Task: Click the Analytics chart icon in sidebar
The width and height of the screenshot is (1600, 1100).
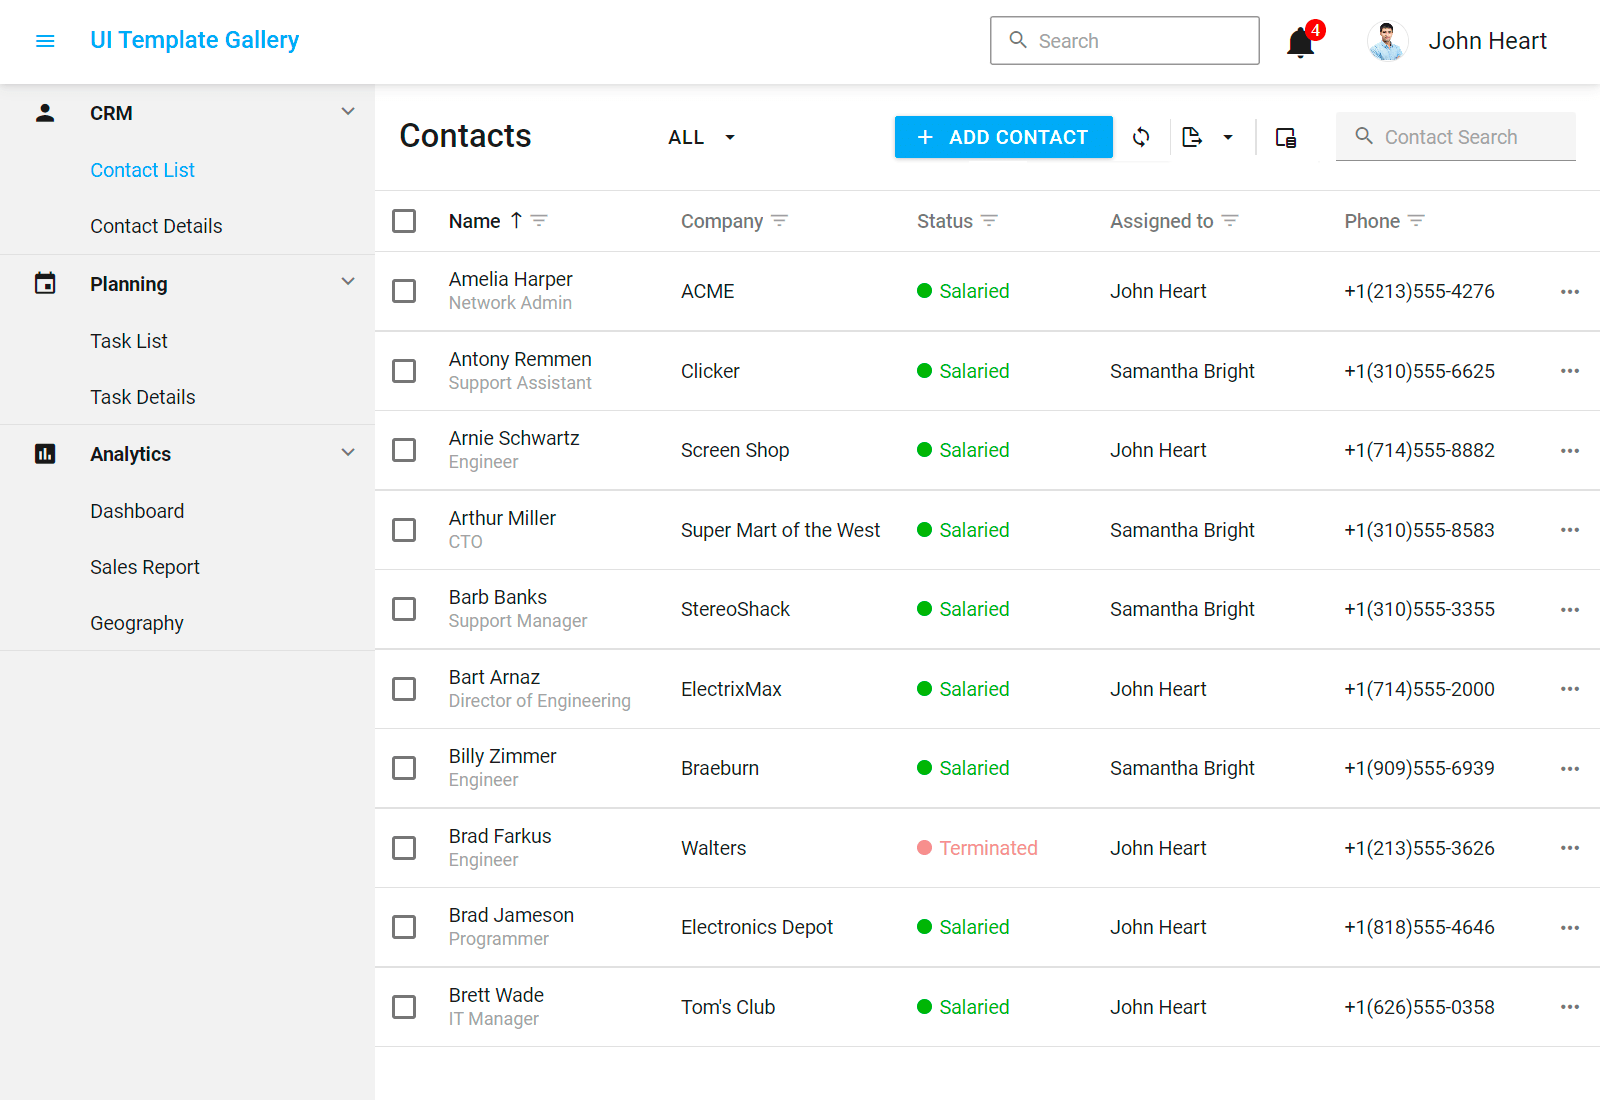Action: click(44, 453)
